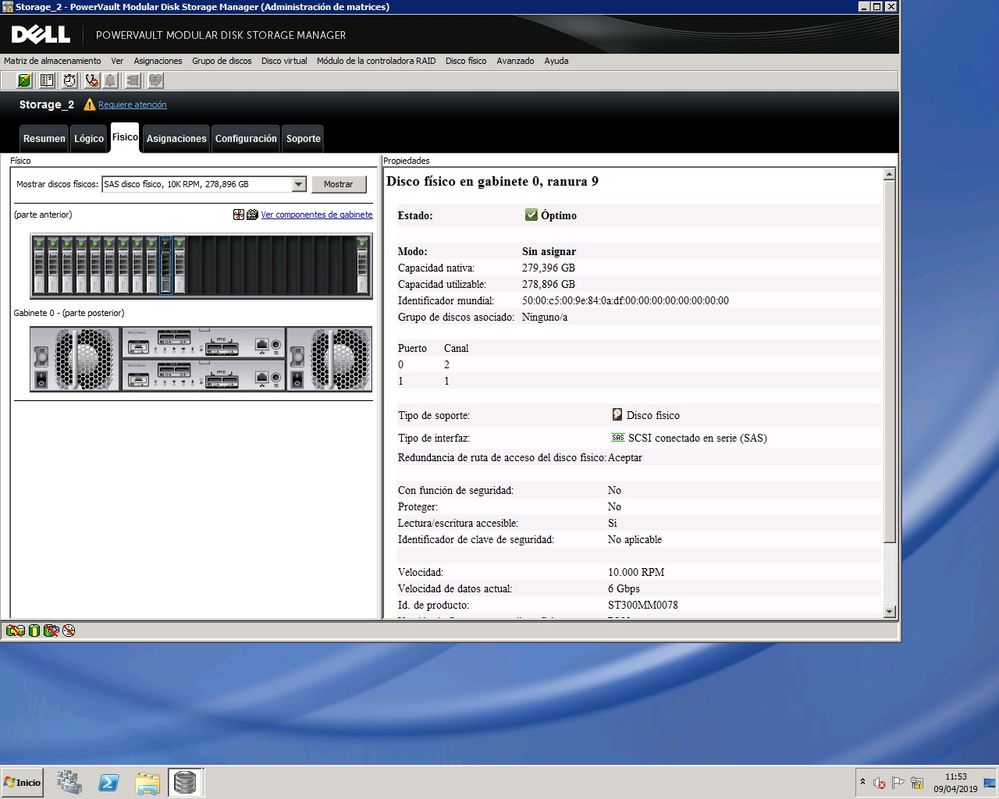Launch the stethoscope Recovery Guru toolbar icon
Screen dimensions: 999x799
92,80
